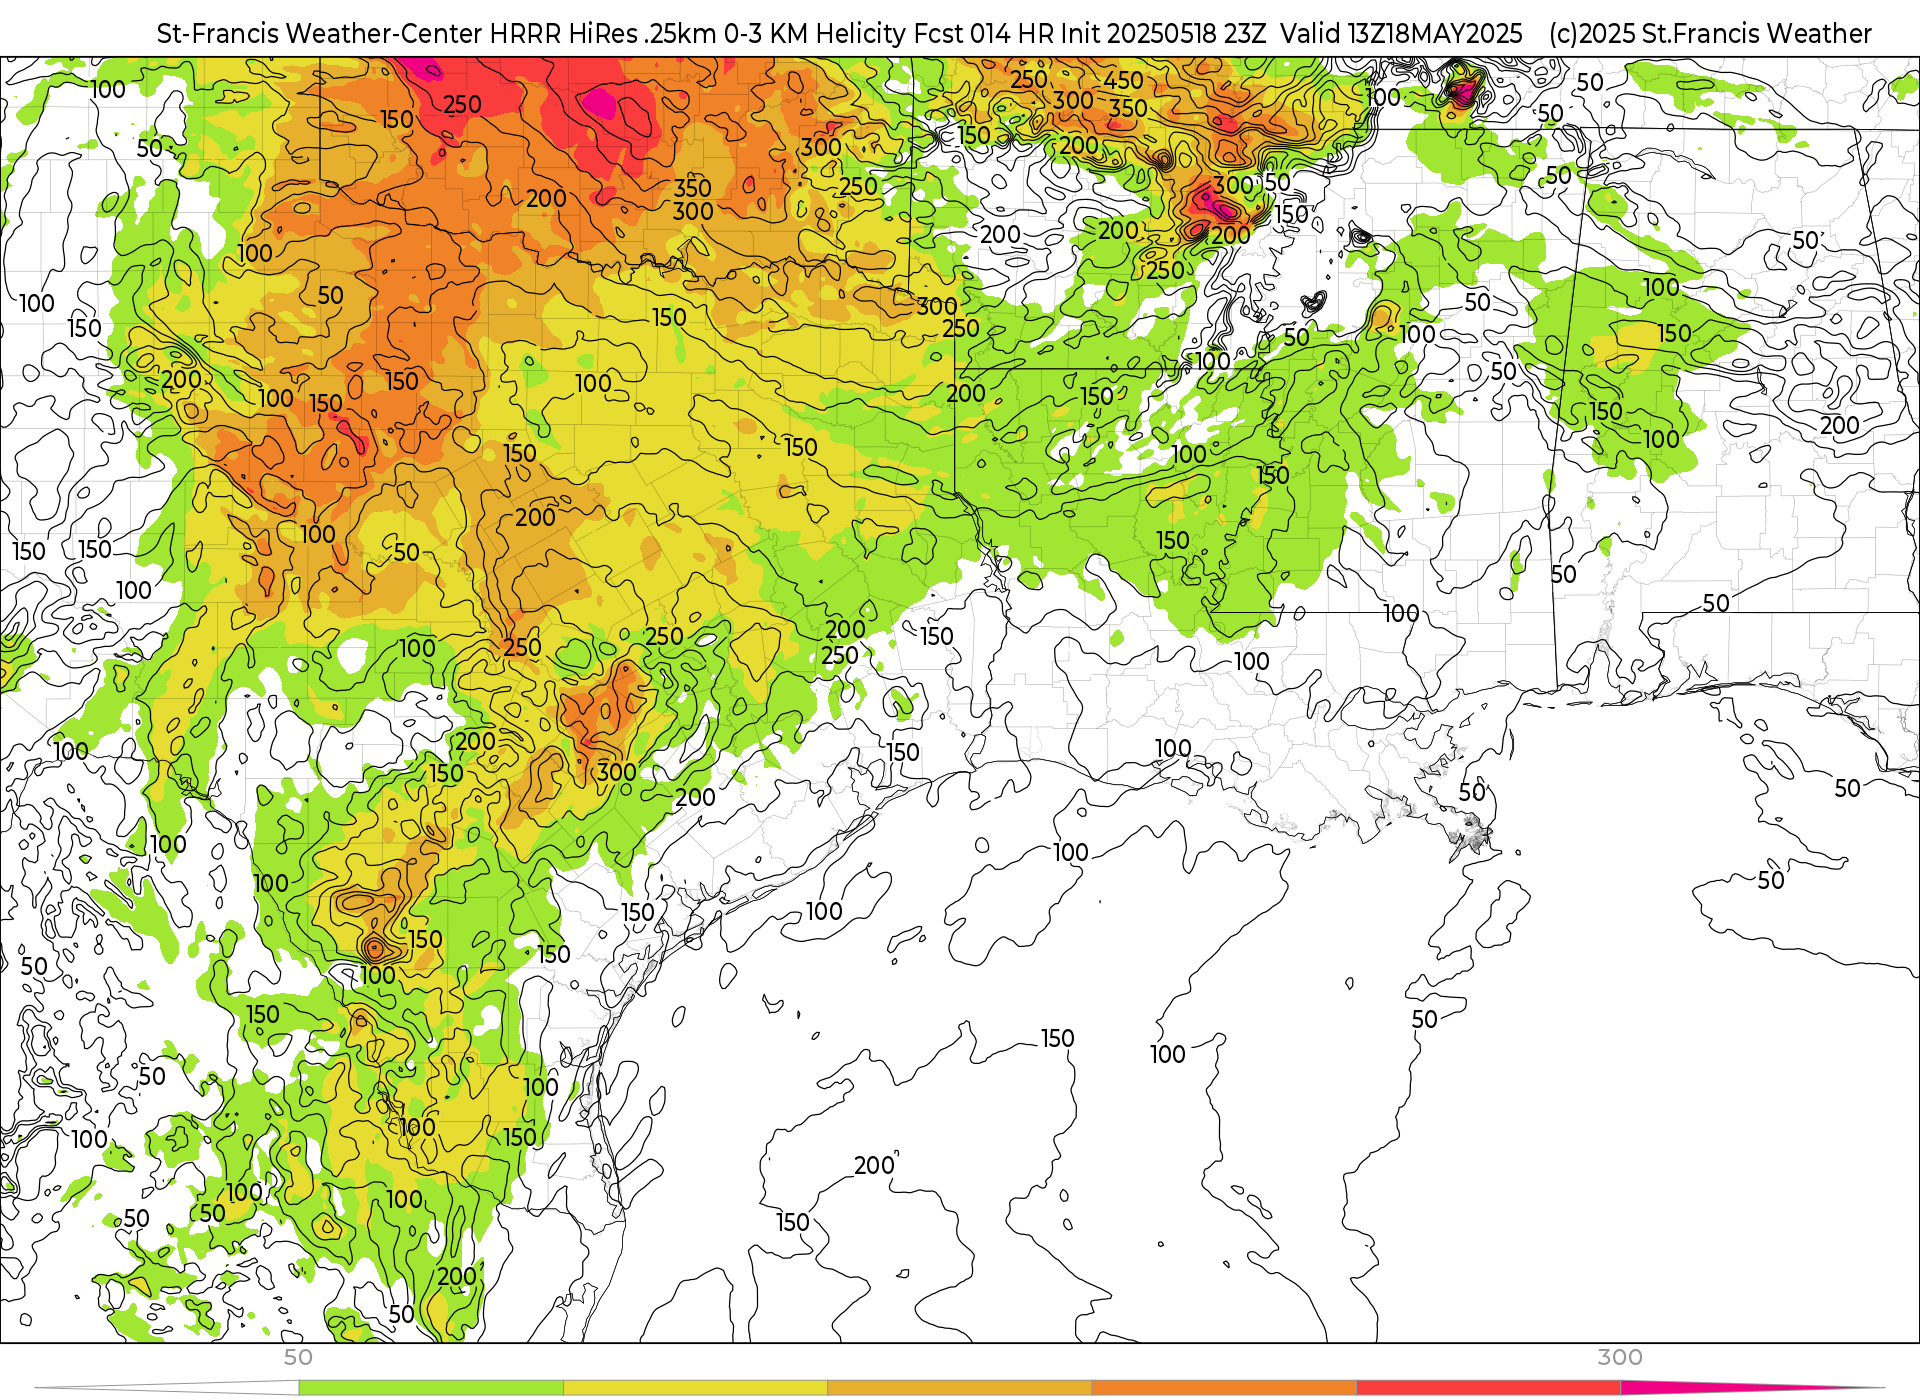This screenshot has height=1400, width=1920.
Task: Click the red segment of the legend bar
Action: point(1489,1388)
